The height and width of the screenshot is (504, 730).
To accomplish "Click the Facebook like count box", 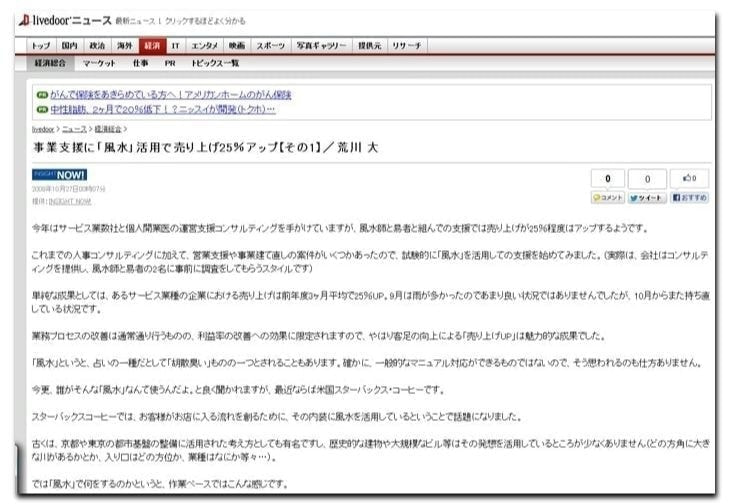I will (689, 178).
